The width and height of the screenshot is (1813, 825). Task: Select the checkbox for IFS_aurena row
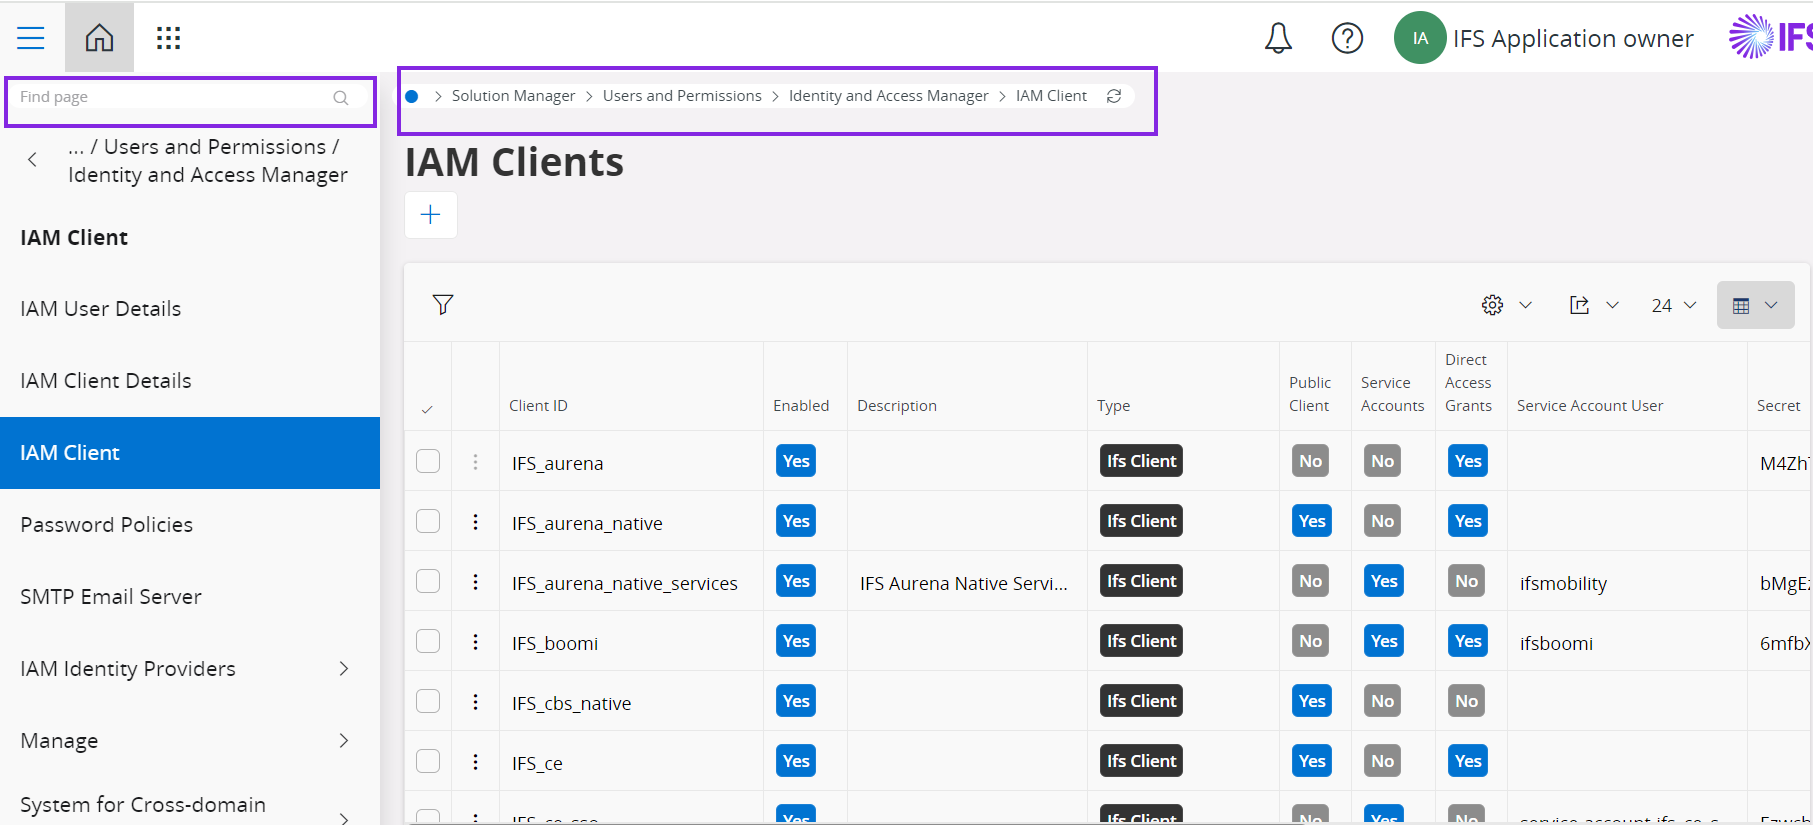tap(428, 461)
